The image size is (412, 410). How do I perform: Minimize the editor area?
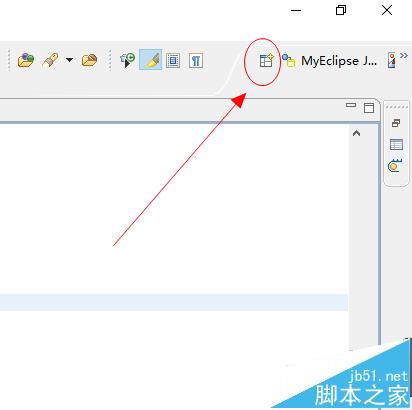(x=351, y=105)
